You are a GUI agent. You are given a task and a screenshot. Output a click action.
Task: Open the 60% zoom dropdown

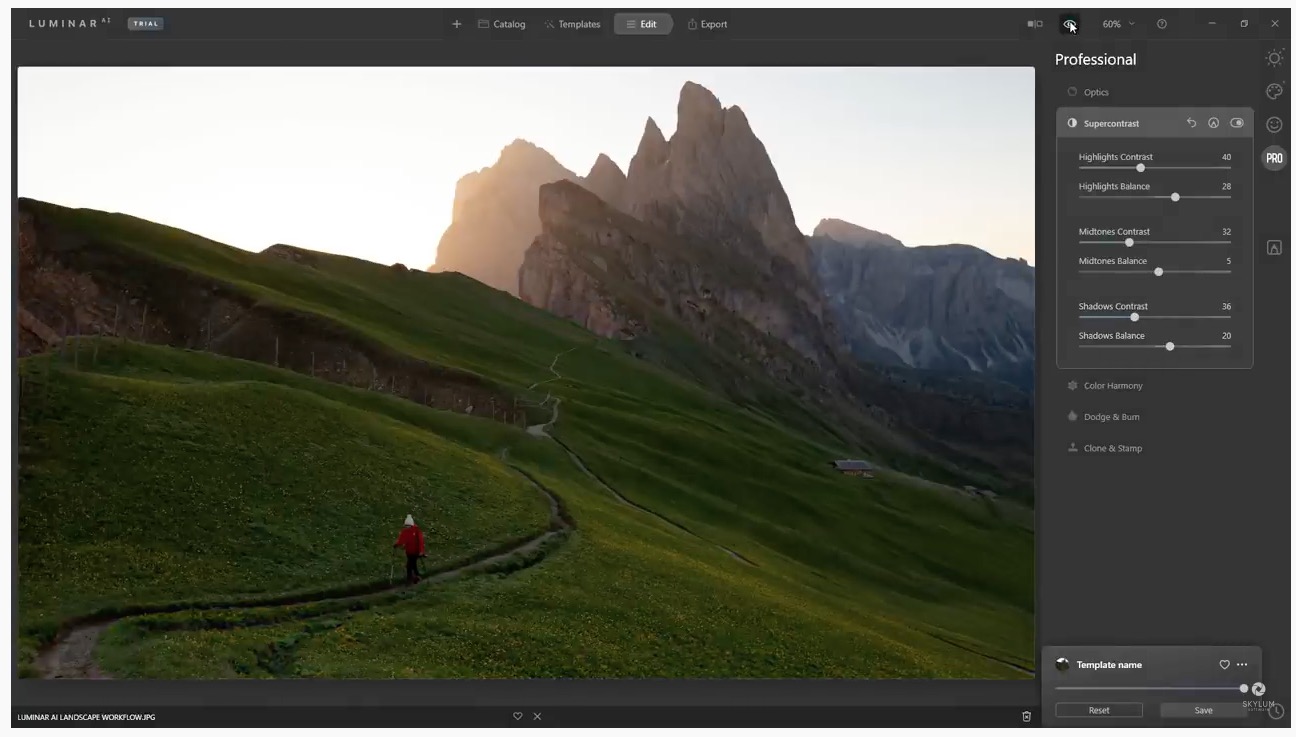[x=1118, y=24]
